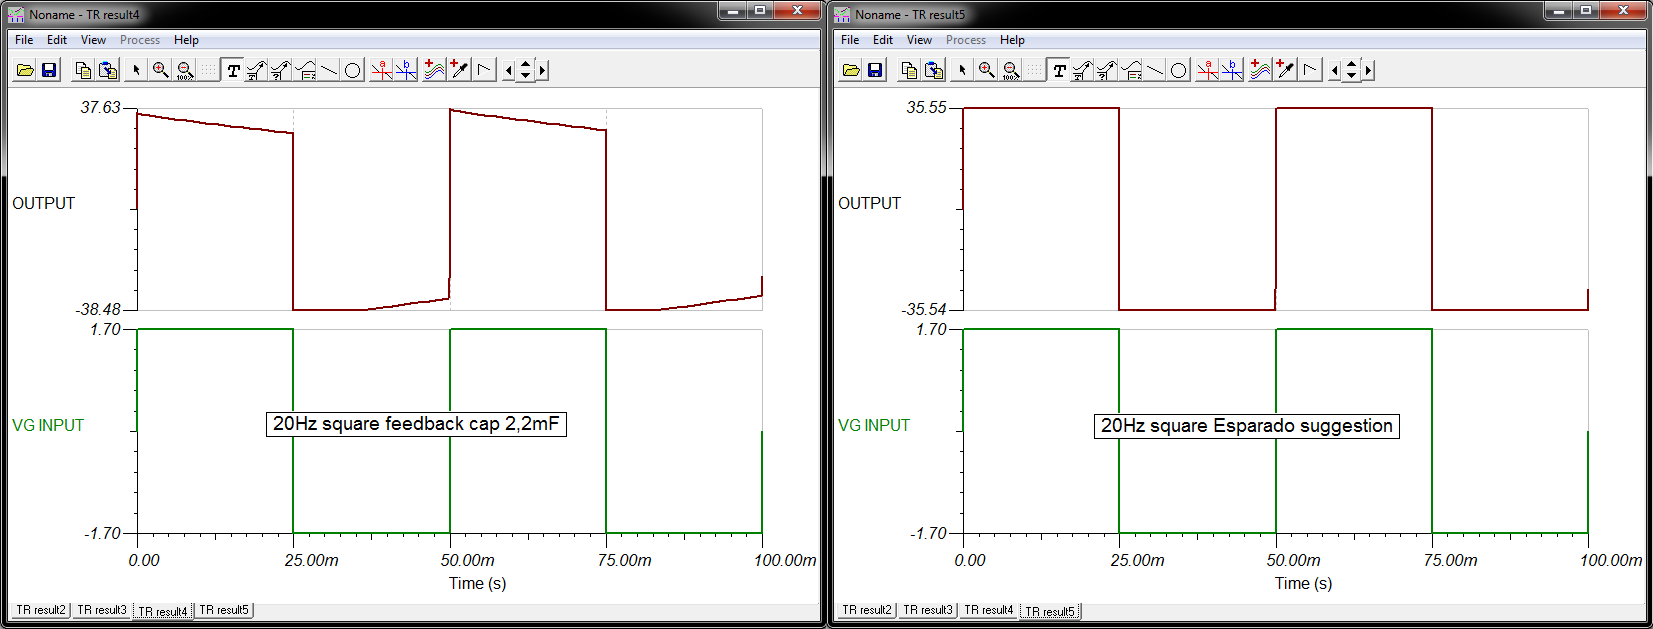Viewport: 1653px width, 629px height.
Task: Open Process menu in TR result4 window
Action: (x=140, y=40)
